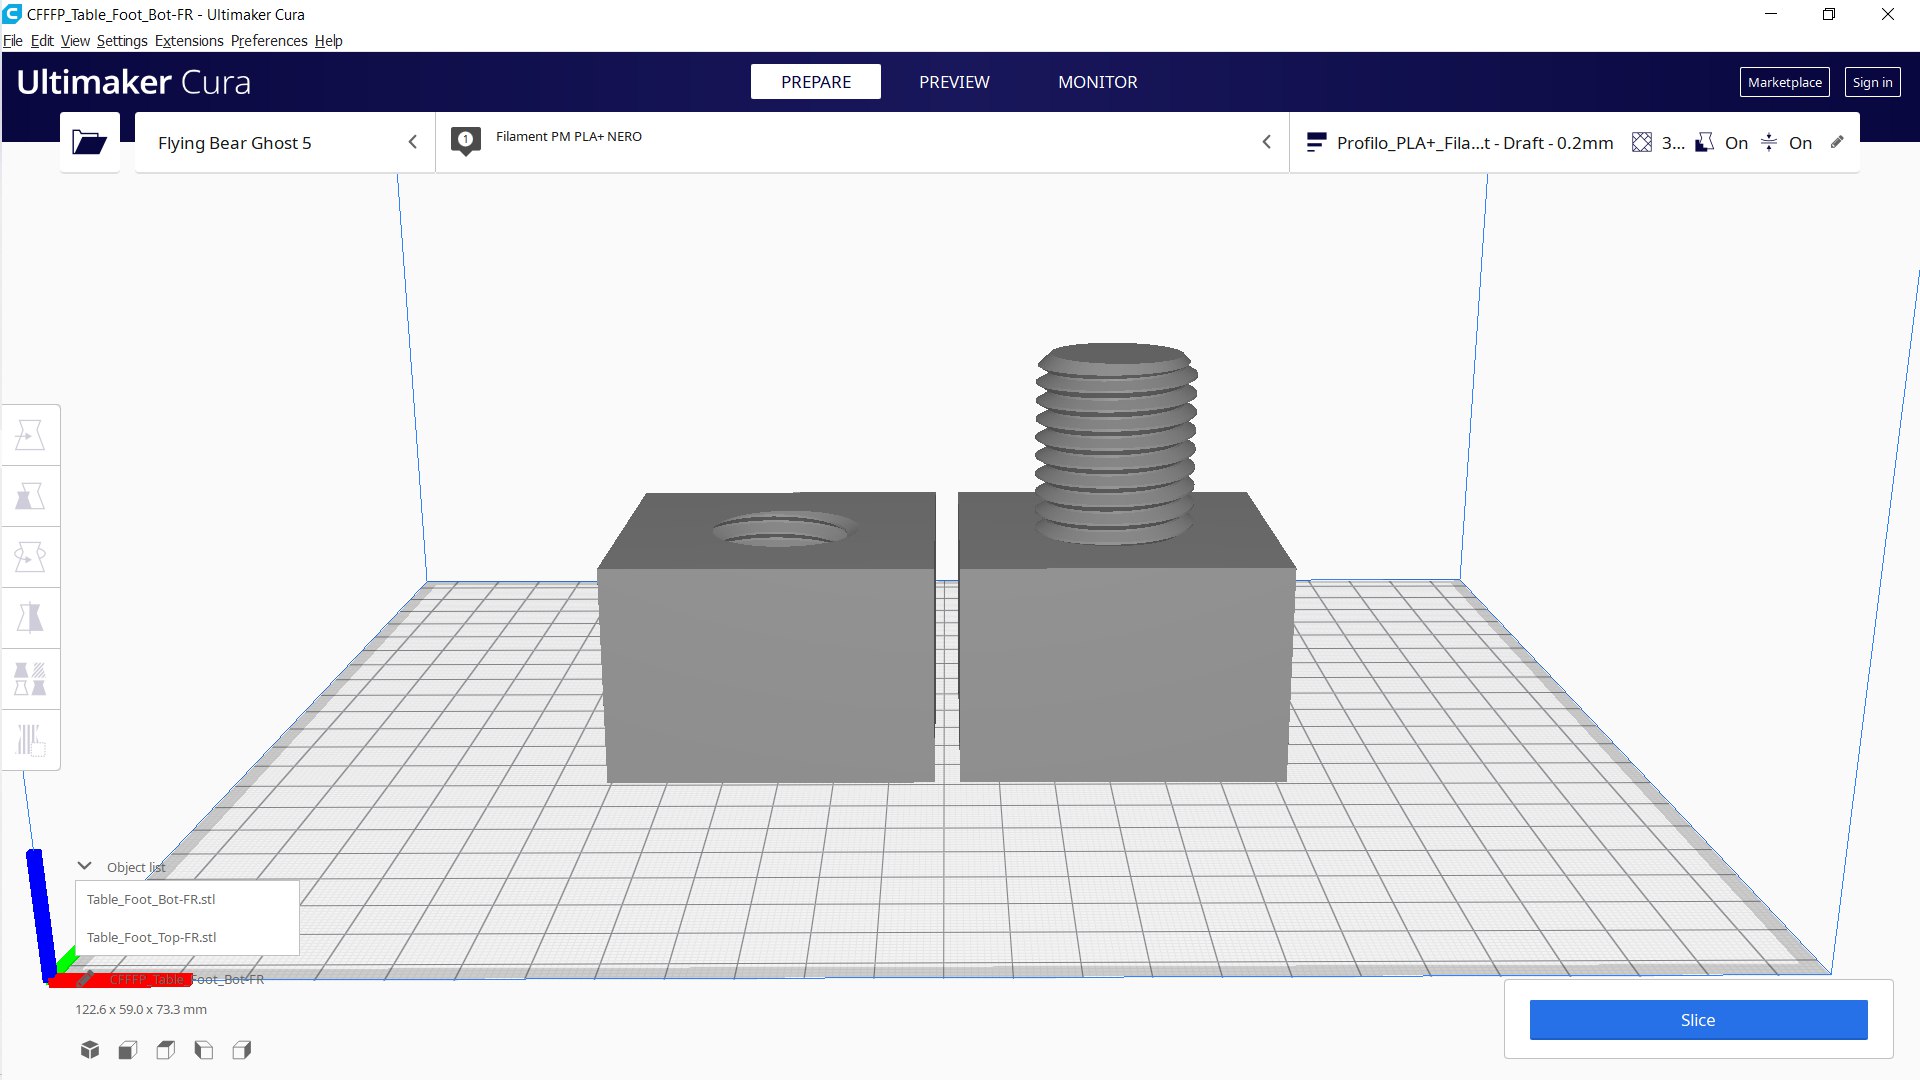The height and width of the screenshot is (1080, 1920).
Task: Click the model dimensions 122.6 x 59.0 x 73.3 mm
Action: 141,1009
